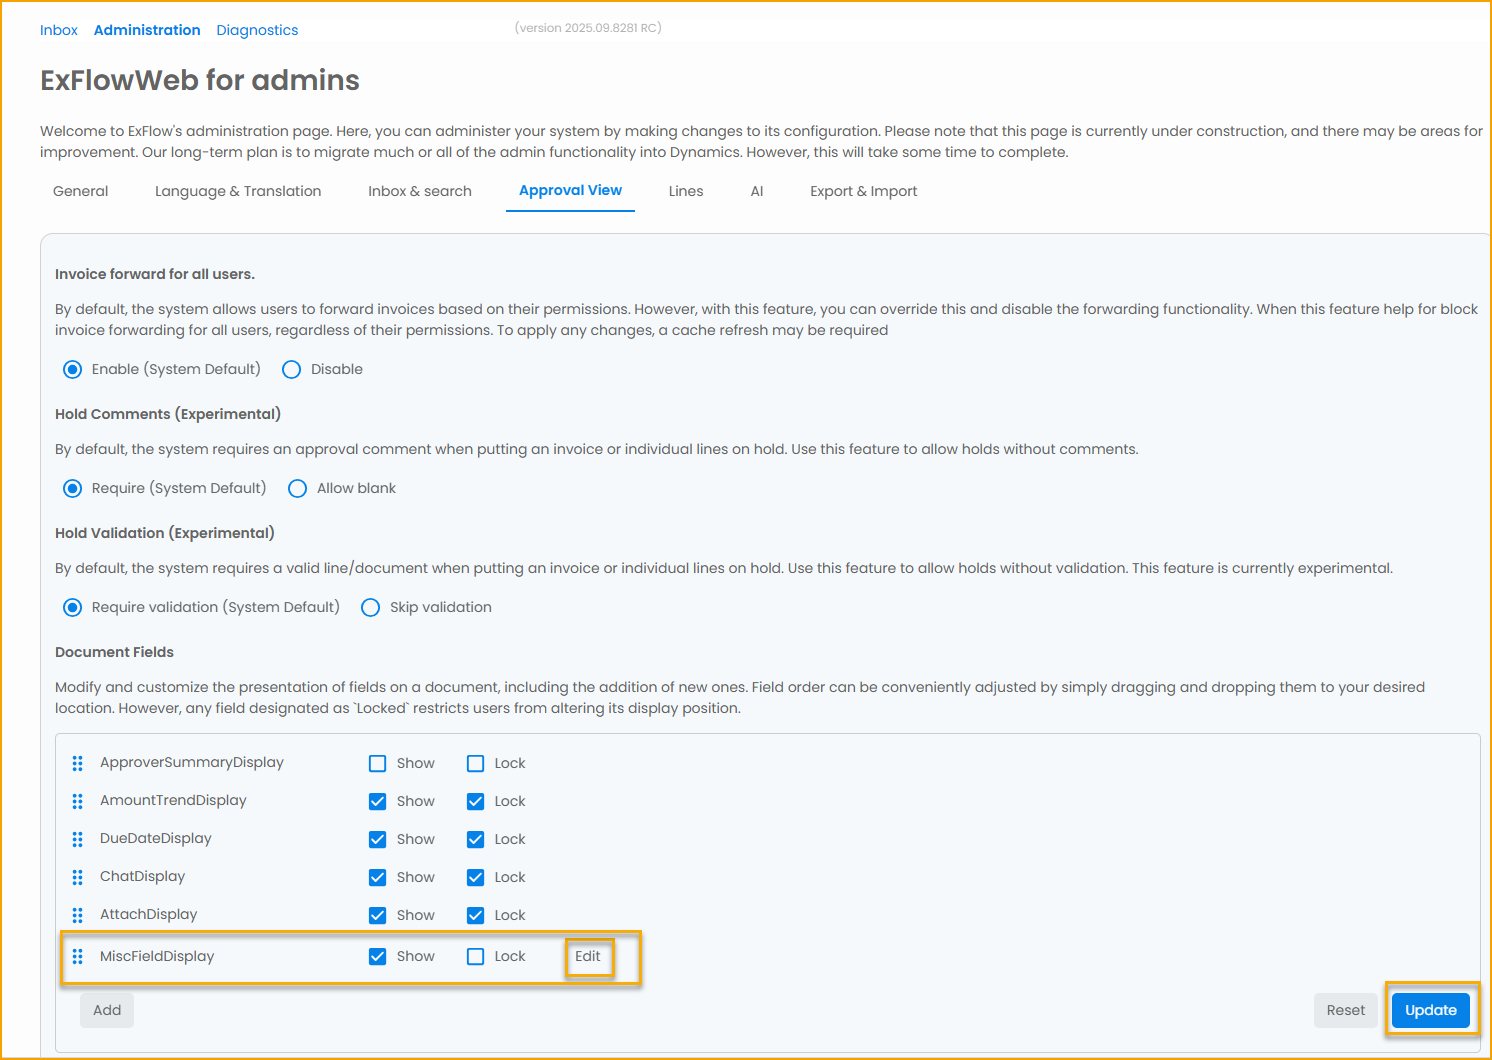Reset the Document Fields list
Viewport: 1492px width, 1060px height.
1345,1010
